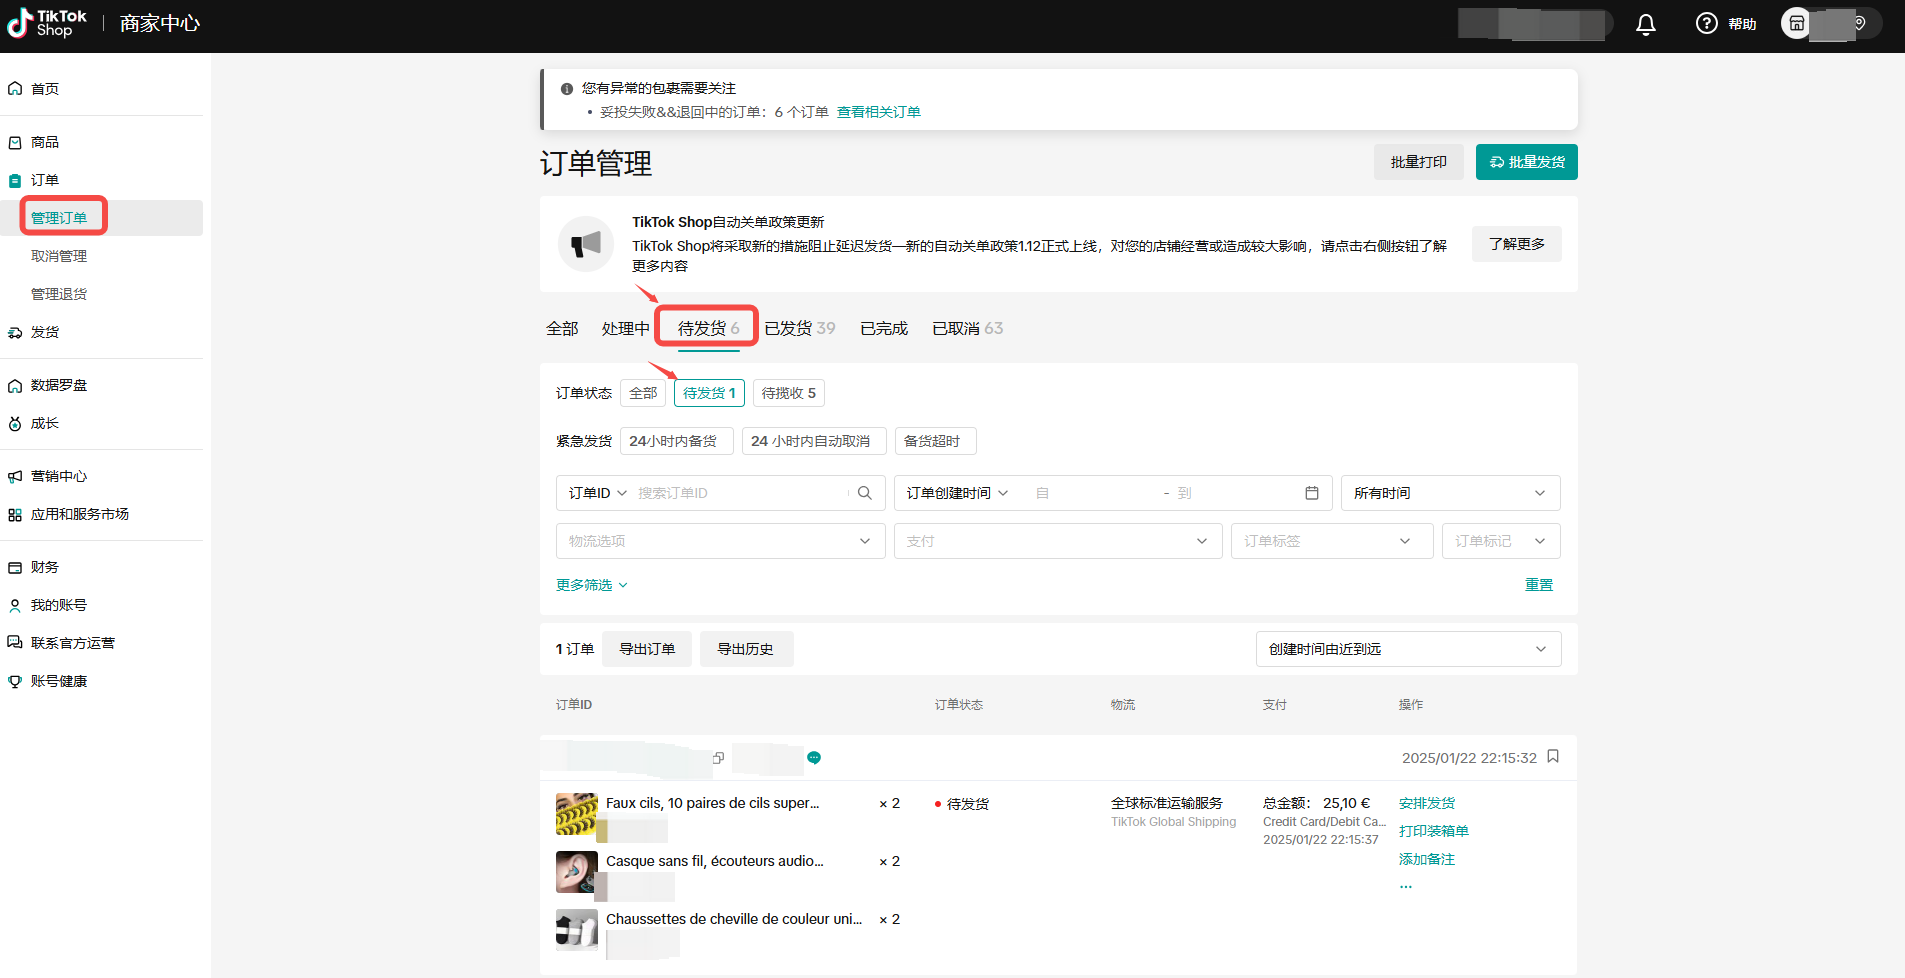
Task: Open 取消管理 in the sidebar
Action: (59, 256)
